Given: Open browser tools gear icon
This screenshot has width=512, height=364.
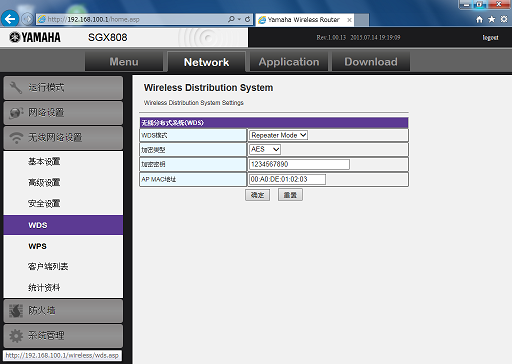Looking at the screenshot, I should pyautogui.click(x=504, y=19).
